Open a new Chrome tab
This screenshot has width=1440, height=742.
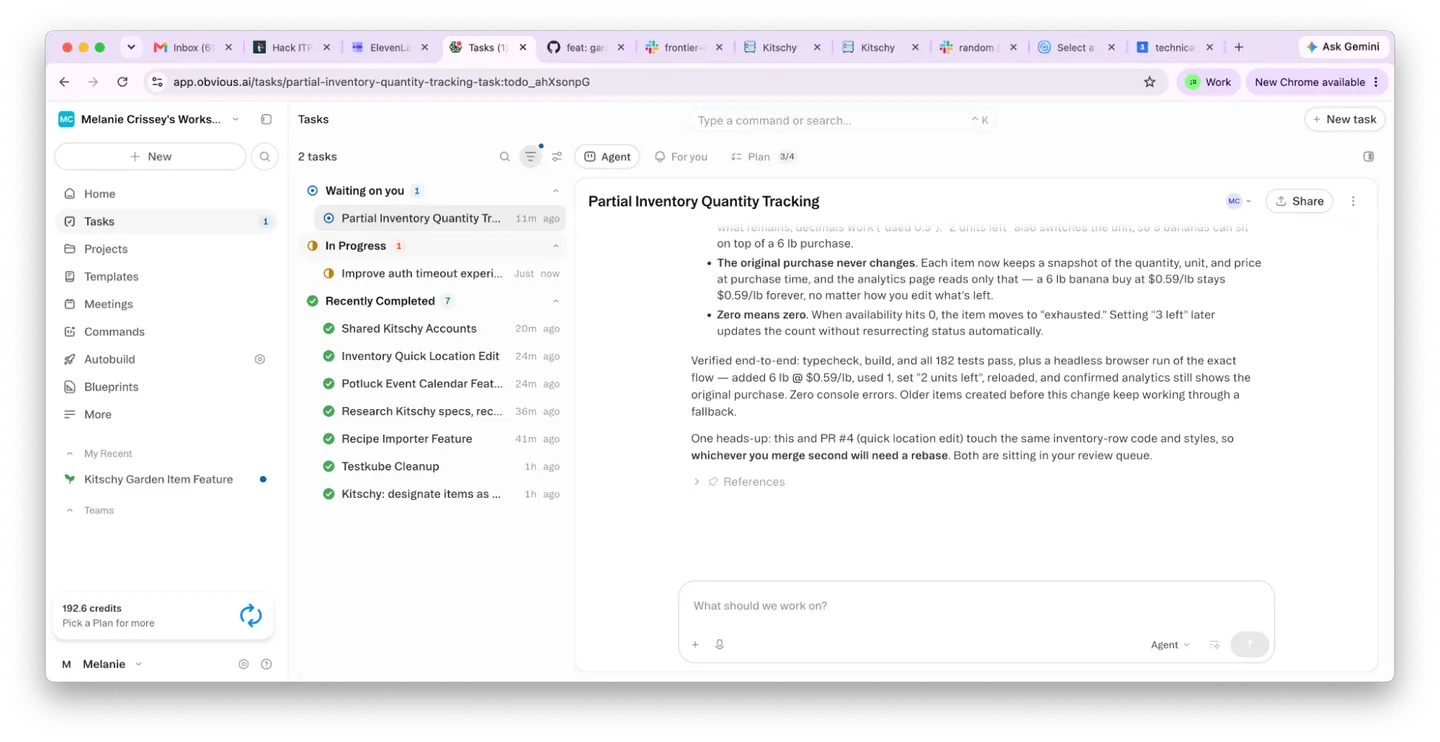[1239, 47]
